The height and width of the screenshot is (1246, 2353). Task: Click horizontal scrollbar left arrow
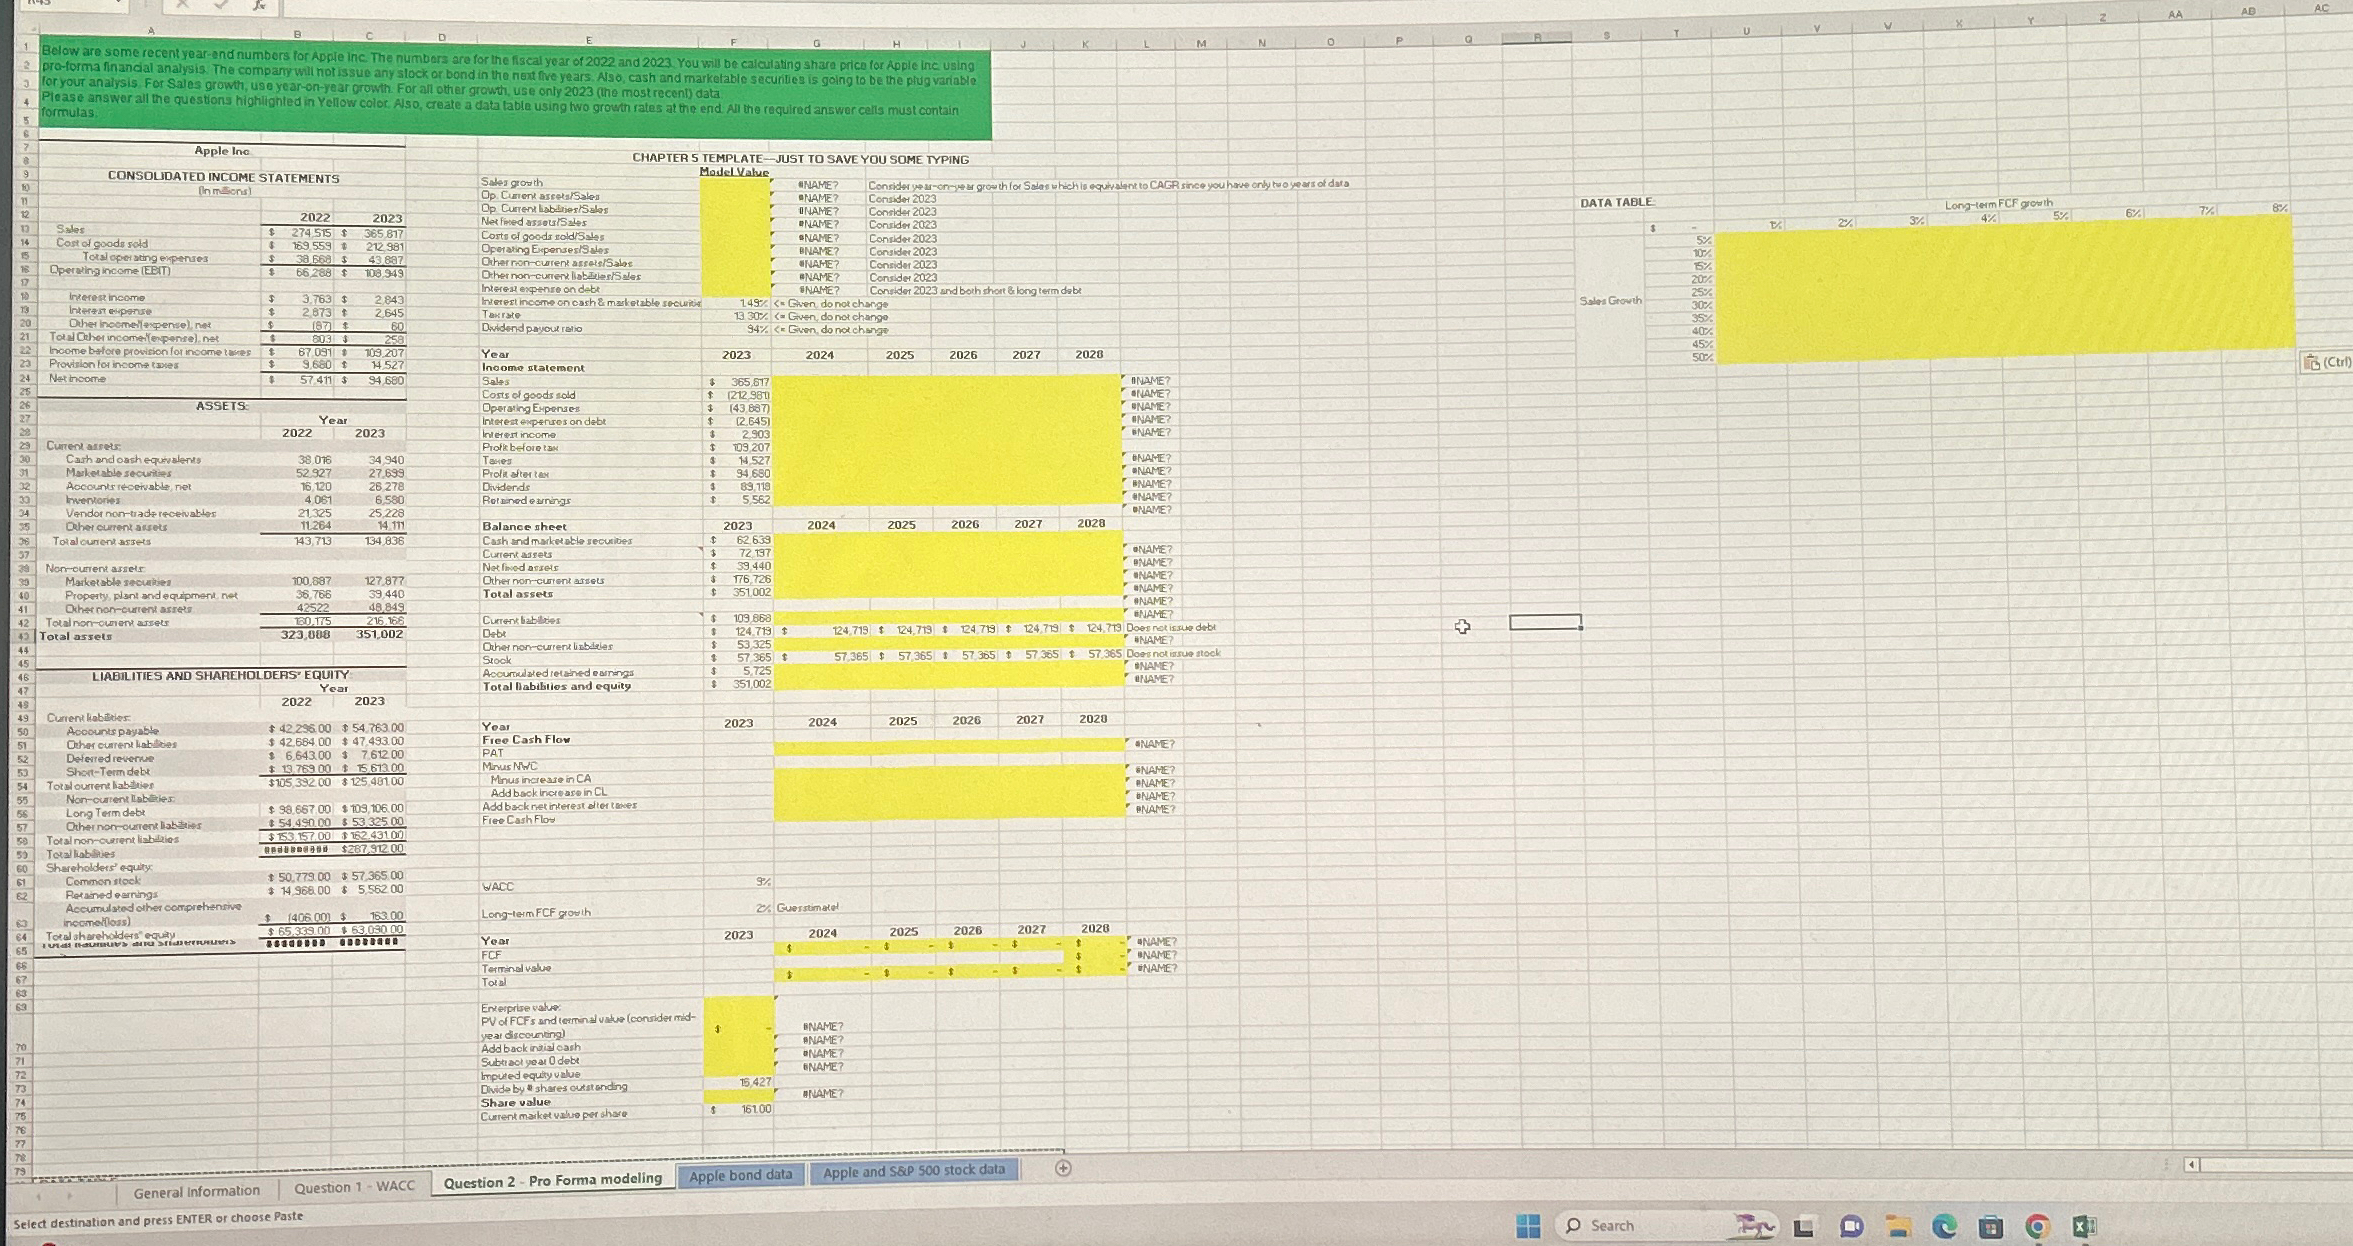[x=2191, y=1165]
